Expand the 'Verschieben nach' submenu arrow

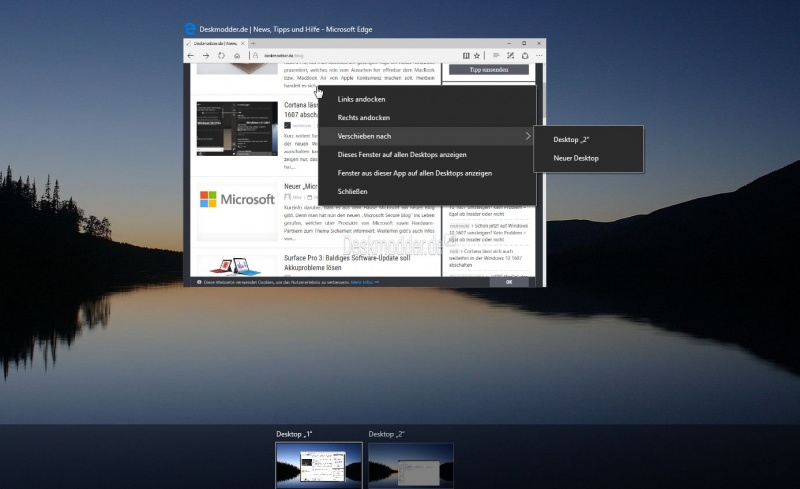tap(527, 136)
